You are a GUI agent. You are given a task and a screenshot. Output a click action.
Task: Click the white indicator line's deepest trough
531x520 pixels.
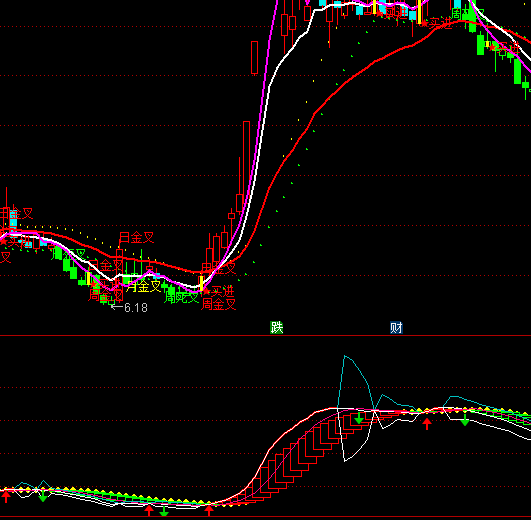pos(345,461)
